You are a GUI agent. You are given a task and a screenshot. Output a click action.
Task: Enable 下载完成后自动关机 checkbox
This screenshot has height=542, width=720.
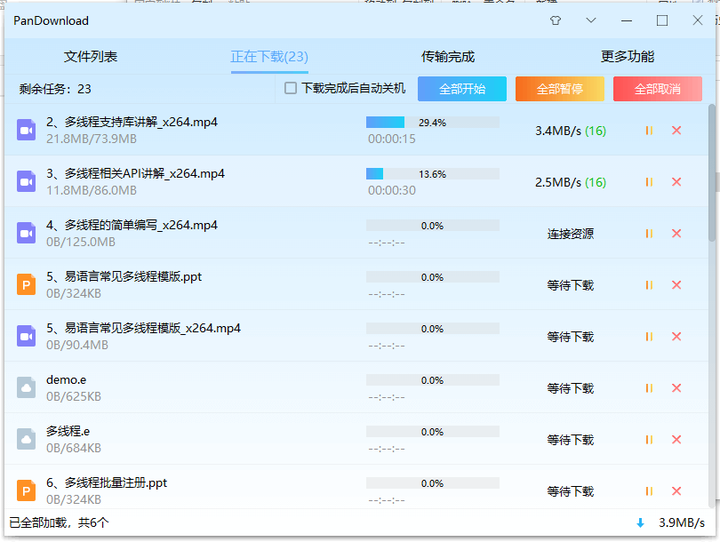pyautogui.click(x=290, y=88)
